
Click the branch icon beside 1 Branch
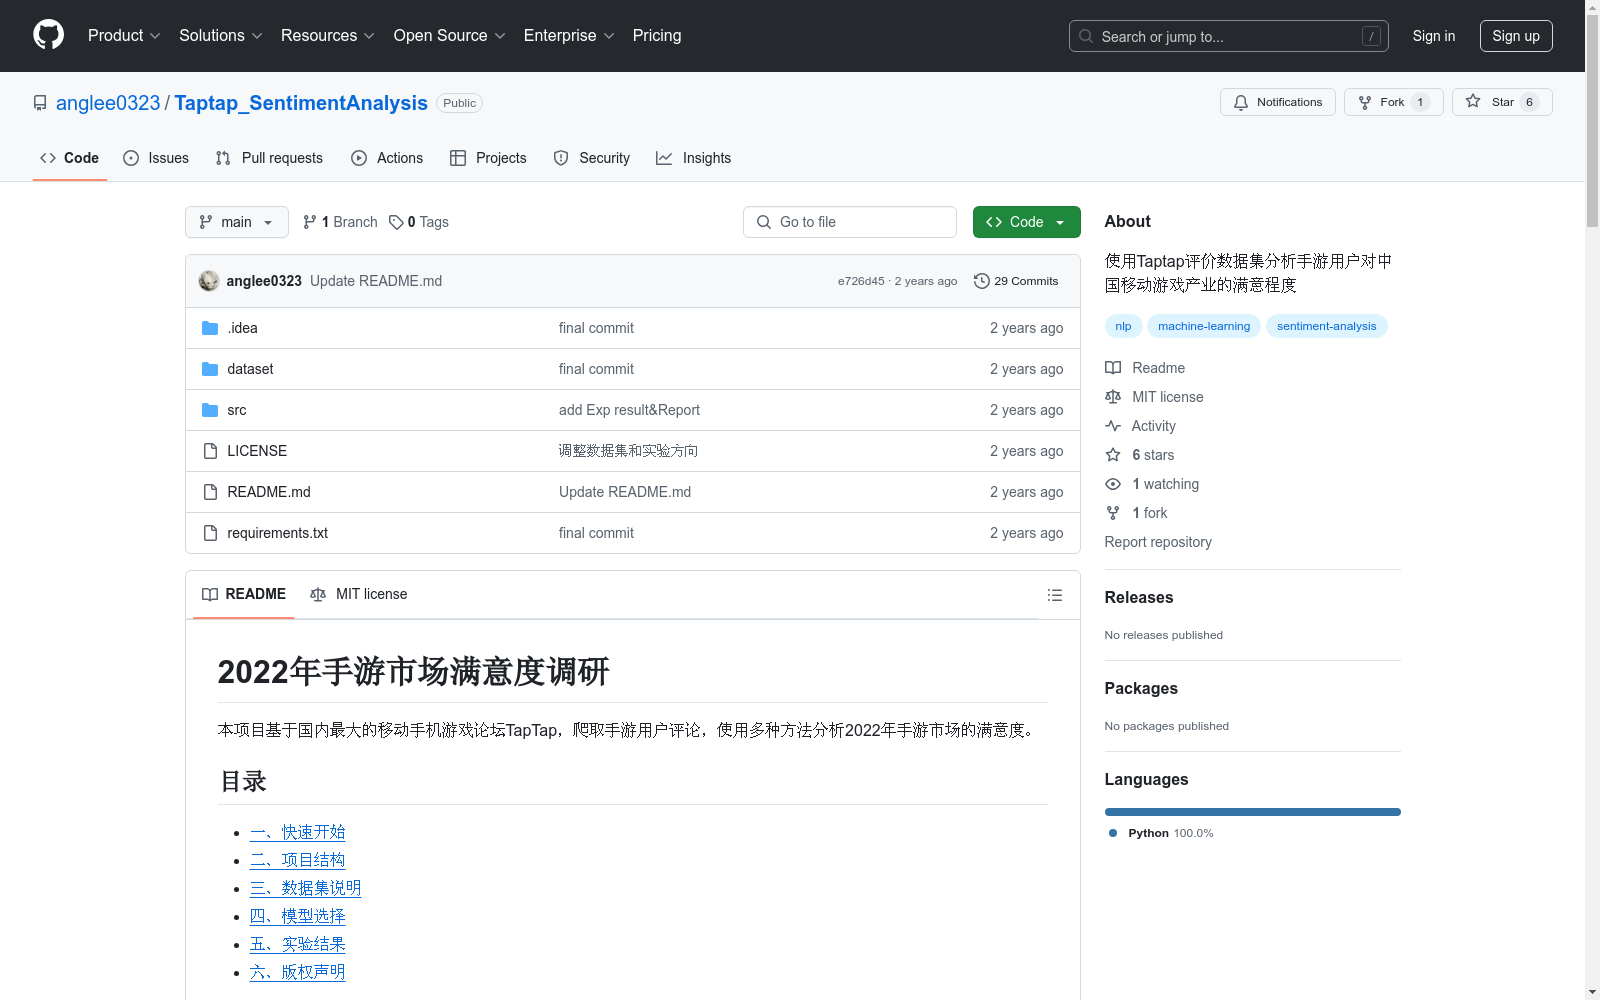310,222
